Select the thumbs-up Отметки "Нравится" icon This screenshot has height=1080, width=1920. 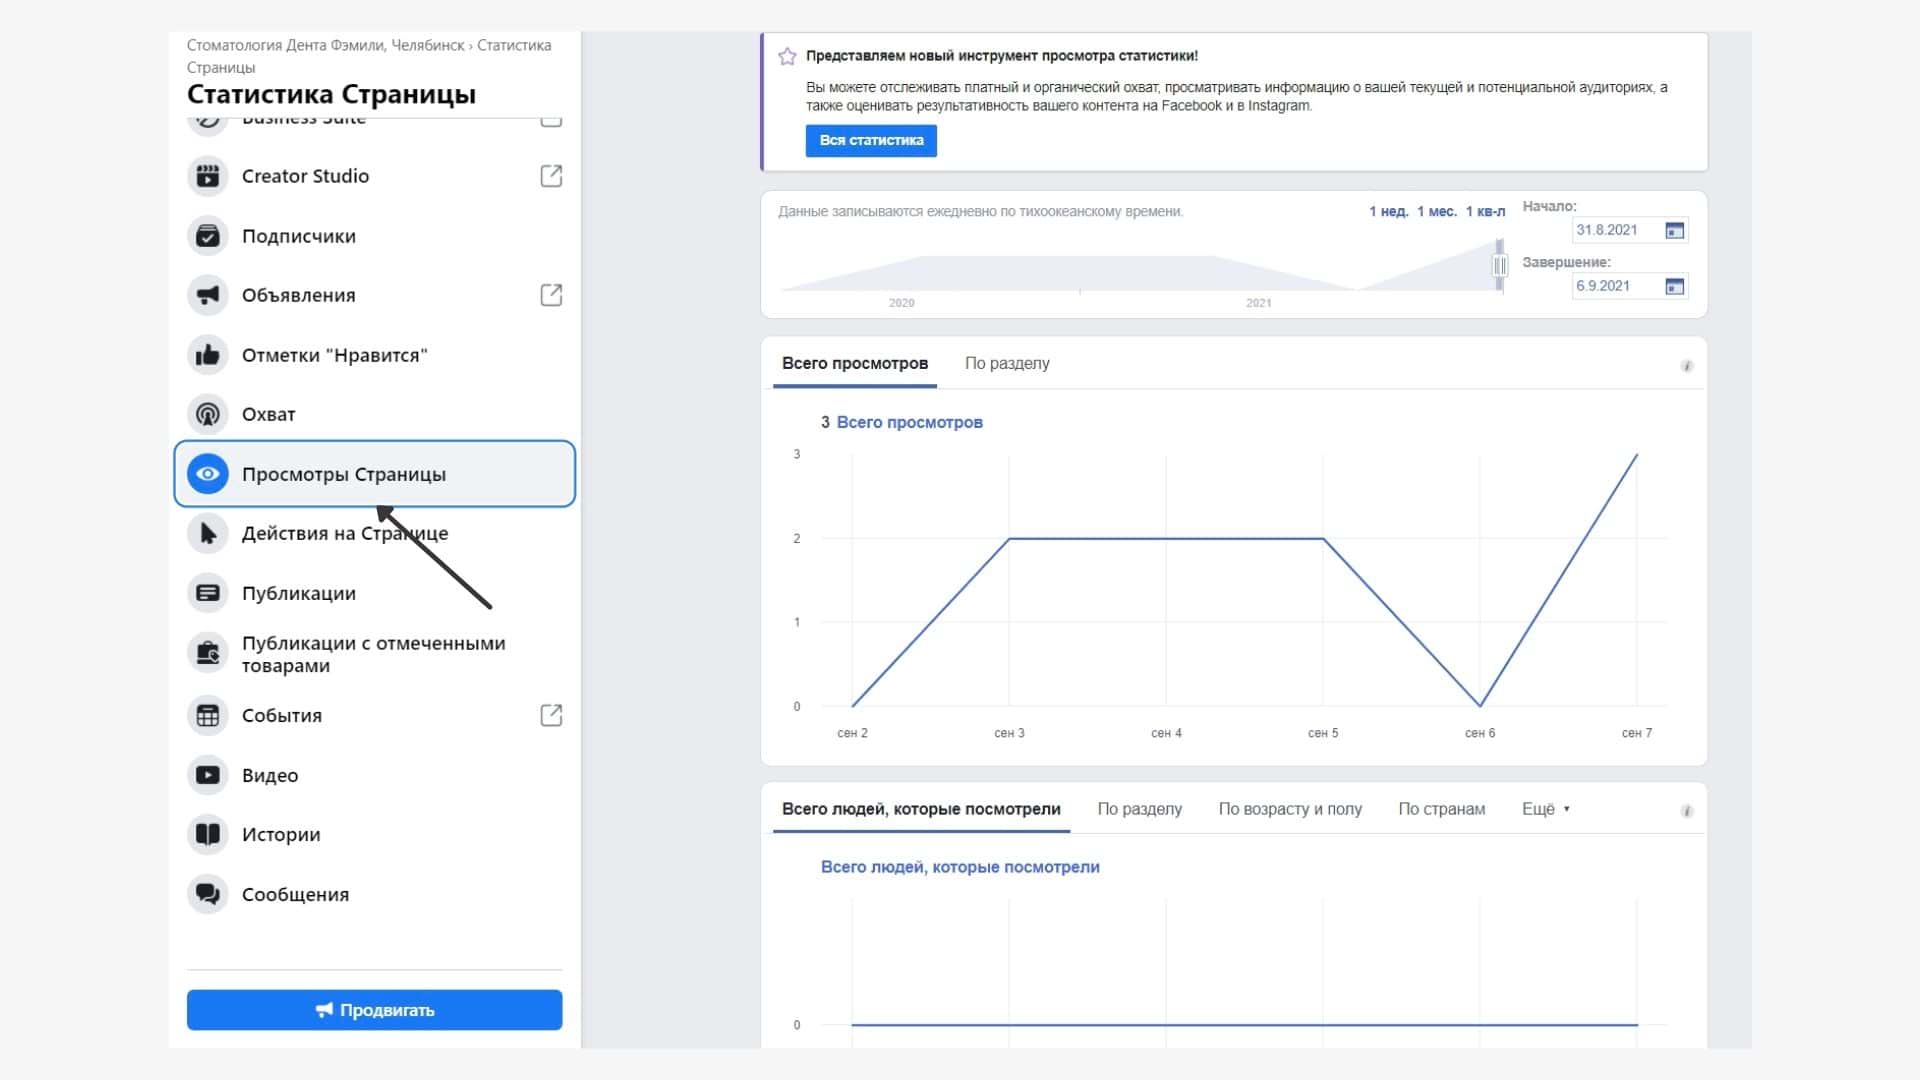[208, 355]
